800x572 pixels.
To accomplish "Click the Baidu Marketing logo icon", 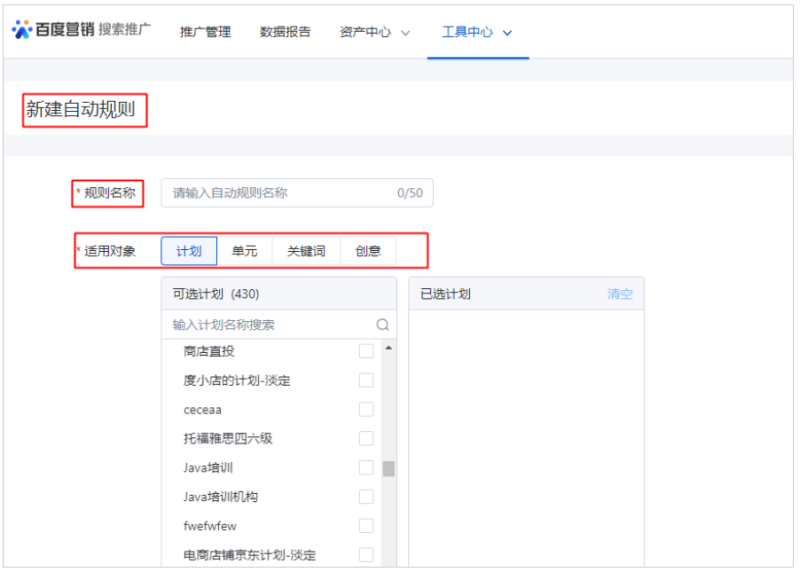I will 22,29.
